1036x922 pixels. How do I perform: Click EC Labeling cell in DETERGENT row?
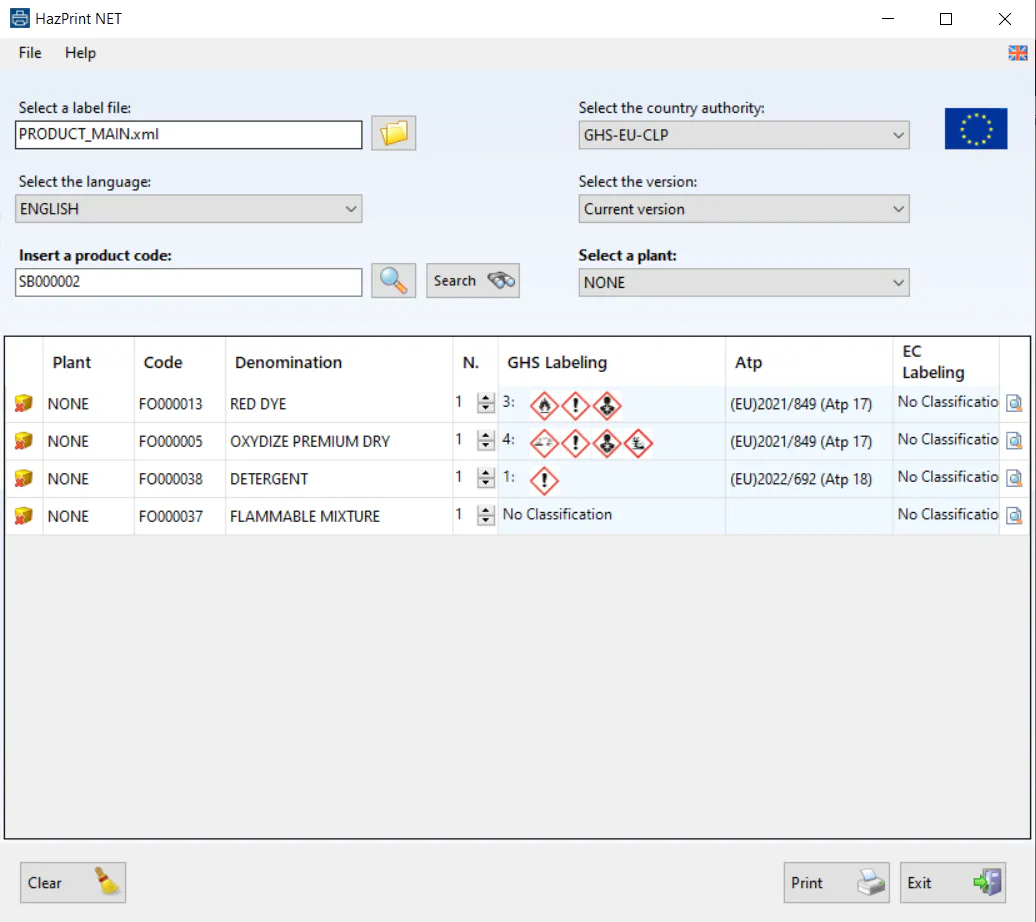pyautogui.click(x=946, y=477)
